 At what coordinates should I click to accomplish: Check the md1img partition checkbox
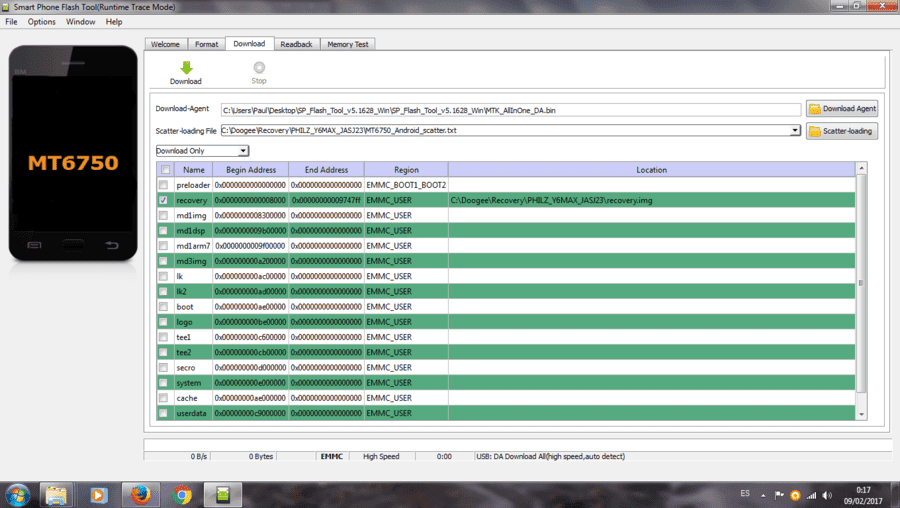tap(164, 215)
